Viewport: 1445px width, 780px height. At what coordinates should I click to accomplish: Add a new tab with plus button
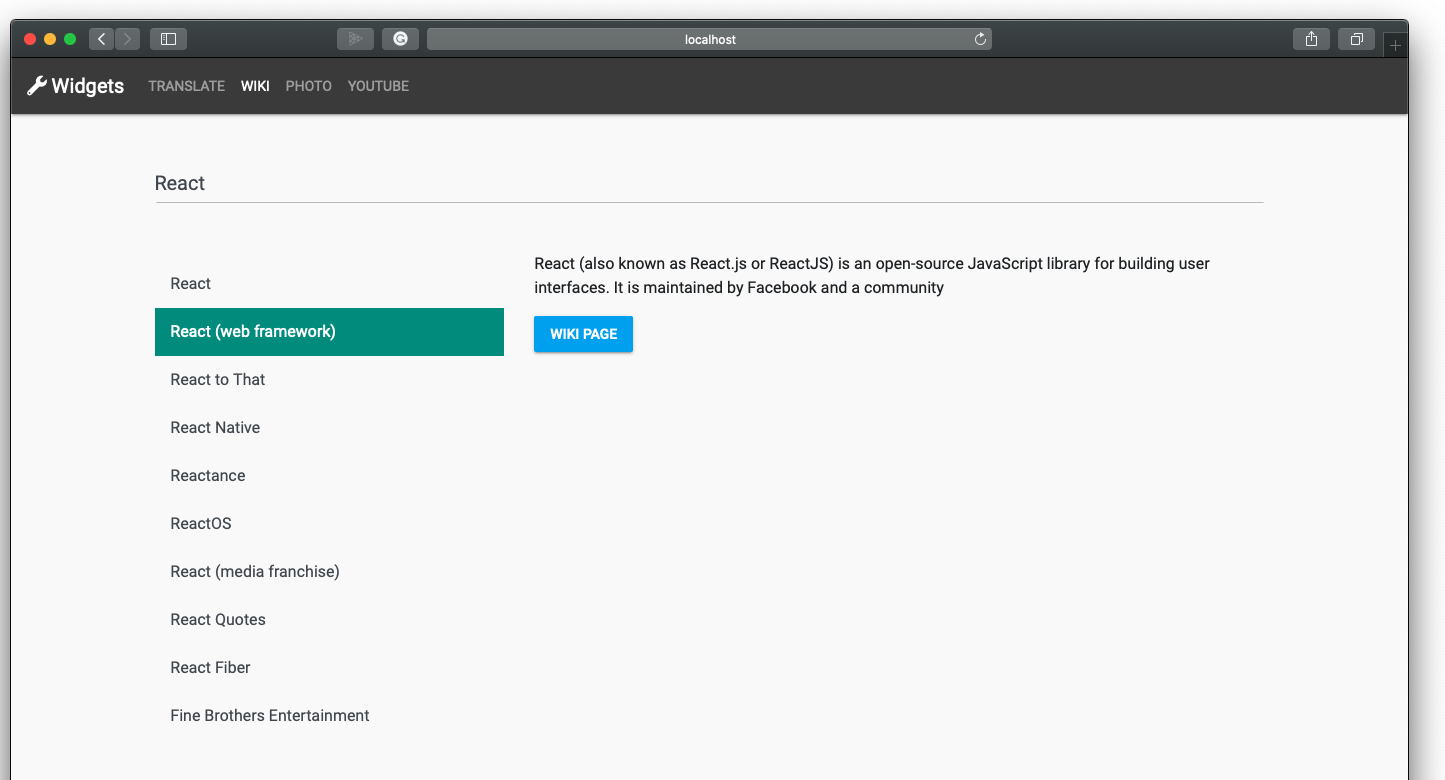[1396, 45]
